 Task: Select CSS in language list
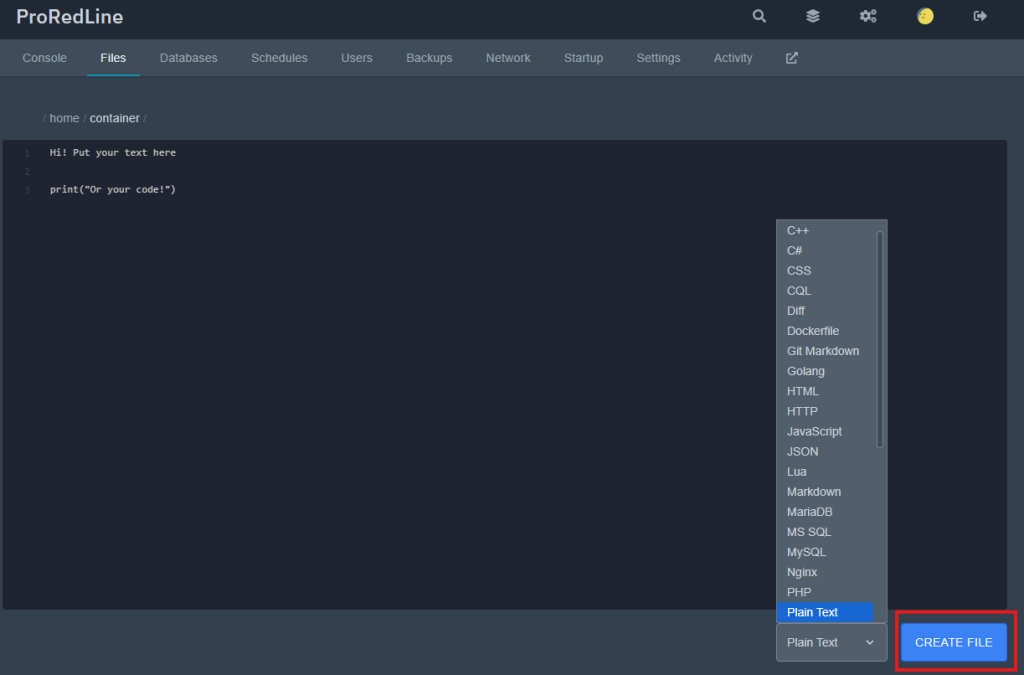click(x=825, y=271)
